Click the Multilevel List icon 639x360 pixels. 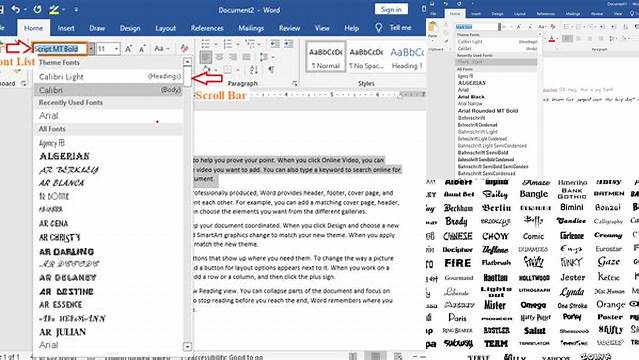(x=250, y=44)
